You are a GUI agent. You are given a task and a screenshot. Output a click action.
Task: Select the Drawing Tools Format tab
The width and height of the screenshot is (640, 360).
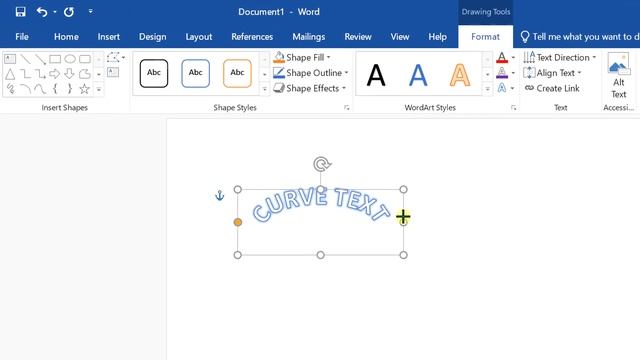(485, 37)
